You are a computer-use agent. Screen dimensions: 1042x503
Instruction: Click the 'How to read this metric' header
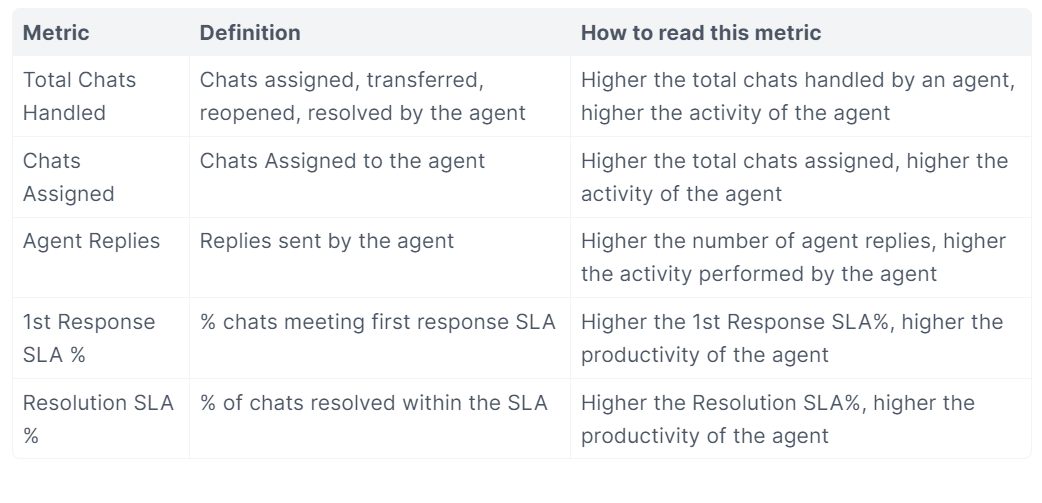[700, 33]
